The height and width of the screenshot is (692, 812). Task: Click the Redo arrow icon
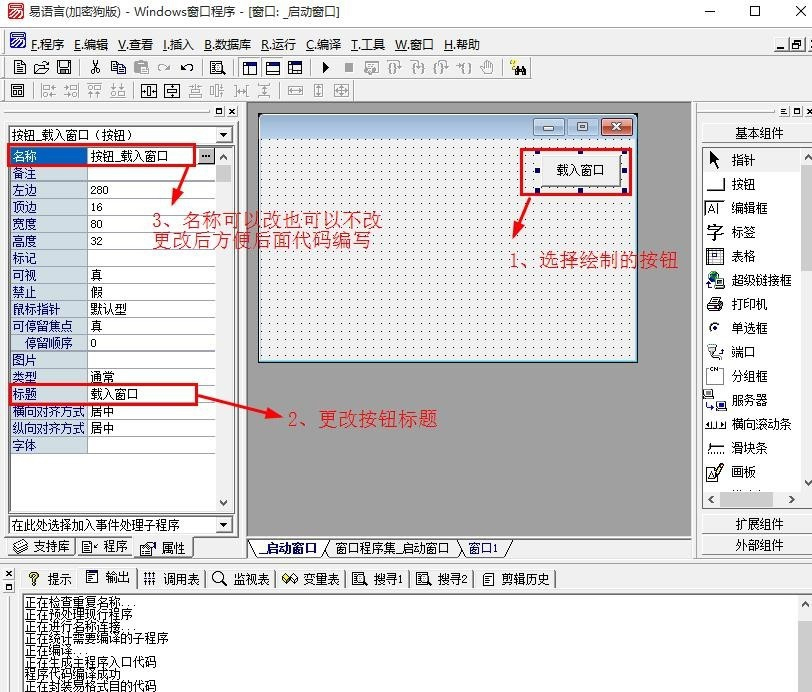[164, 67]
